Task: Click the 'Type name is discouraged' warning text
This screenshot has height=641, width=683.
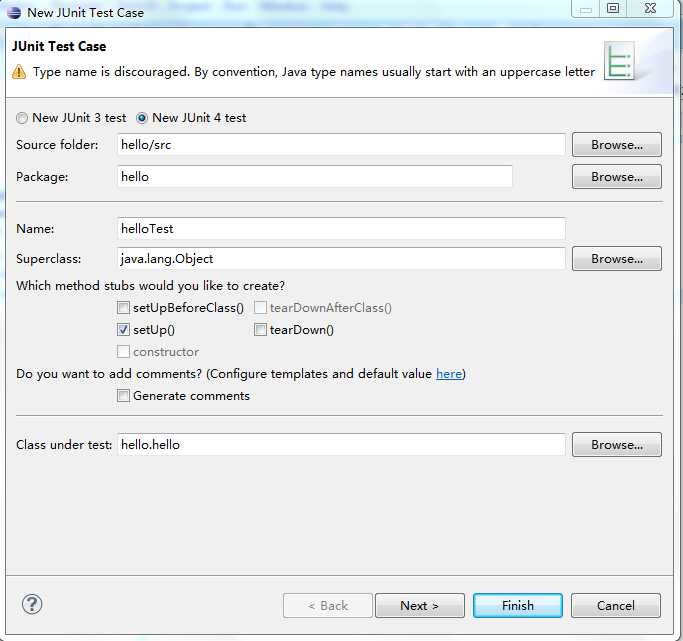Action: [314, 72]
